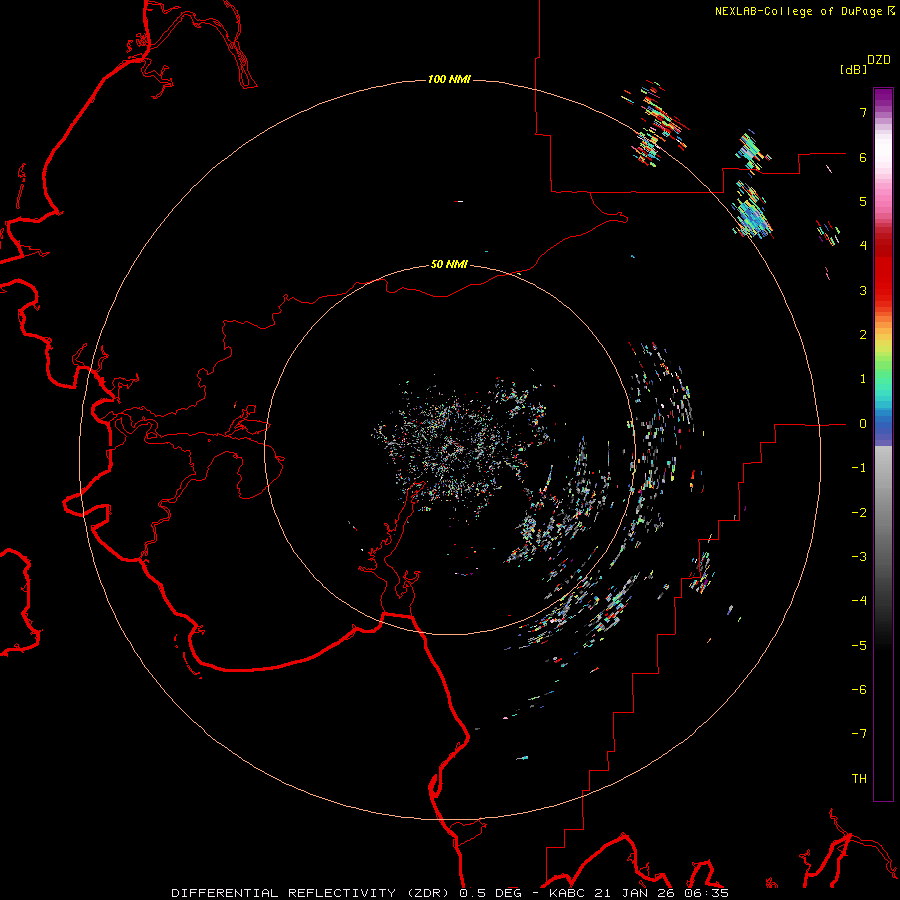Select the -1 dB scale tick label
The image size is (900, 900).
859,468
